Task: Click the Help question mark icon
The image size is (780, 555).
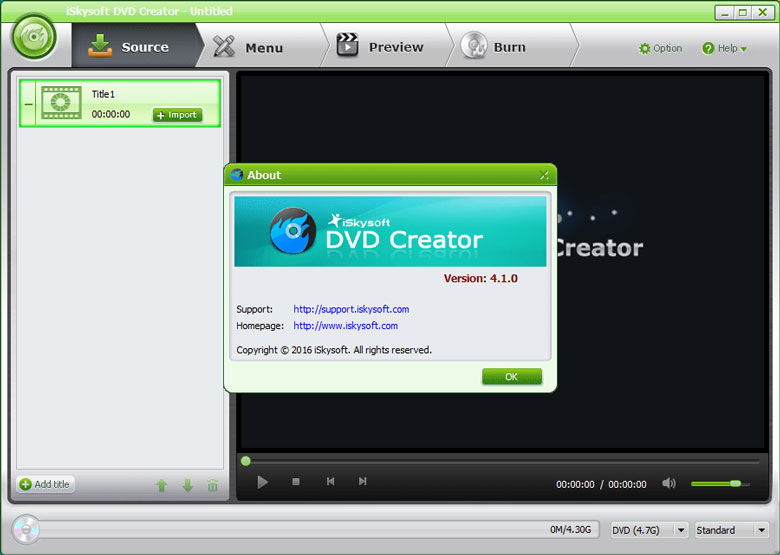Action: 708,49
